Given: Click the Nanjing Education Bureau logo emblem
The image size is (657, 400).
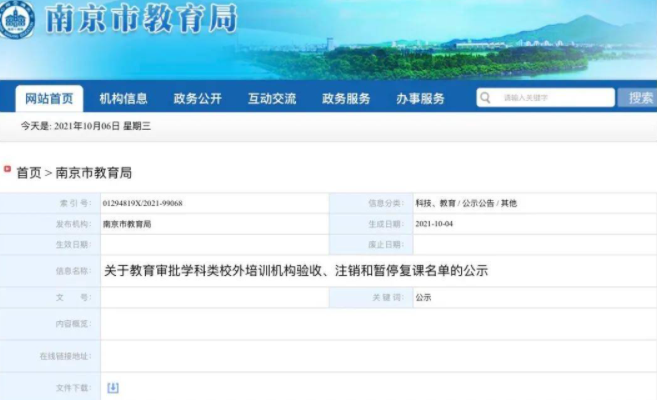Looking at the screenshot, I should 16,19.
